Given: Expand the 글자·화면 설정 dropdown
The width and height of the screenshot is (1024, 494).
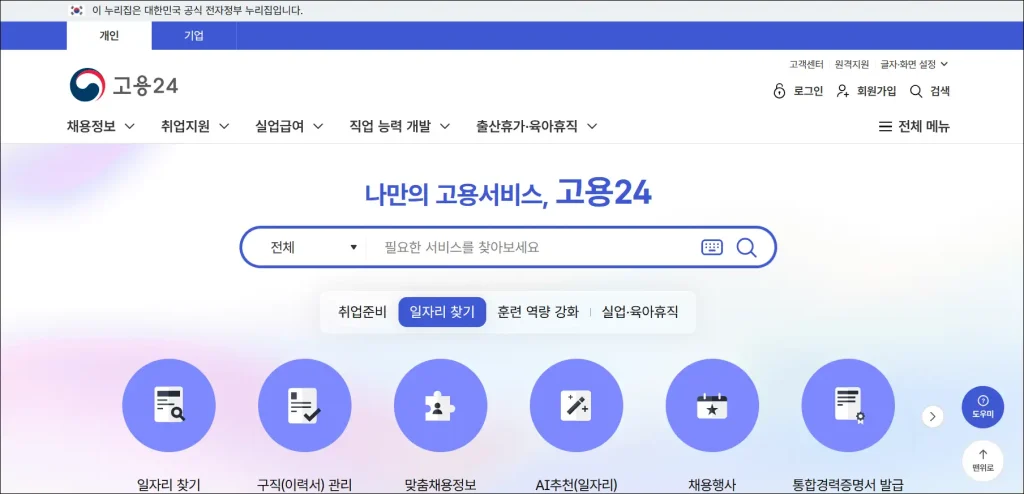Looking at the screenshot, I should [914, 64].
